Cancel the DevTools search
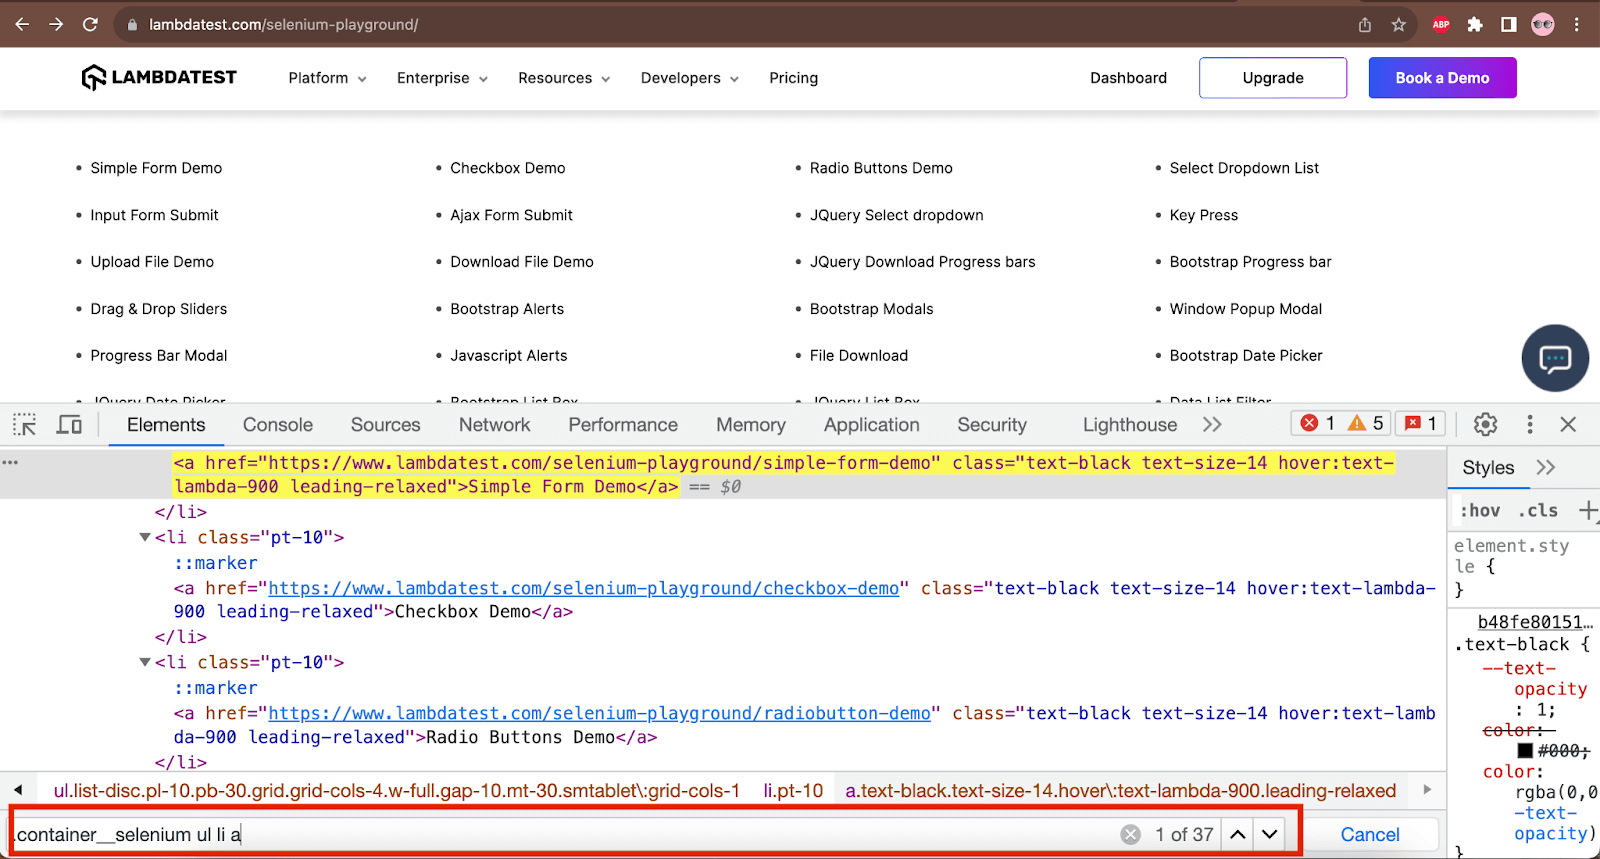Viewport: 1600px width, 859px height. (1370, 834)
